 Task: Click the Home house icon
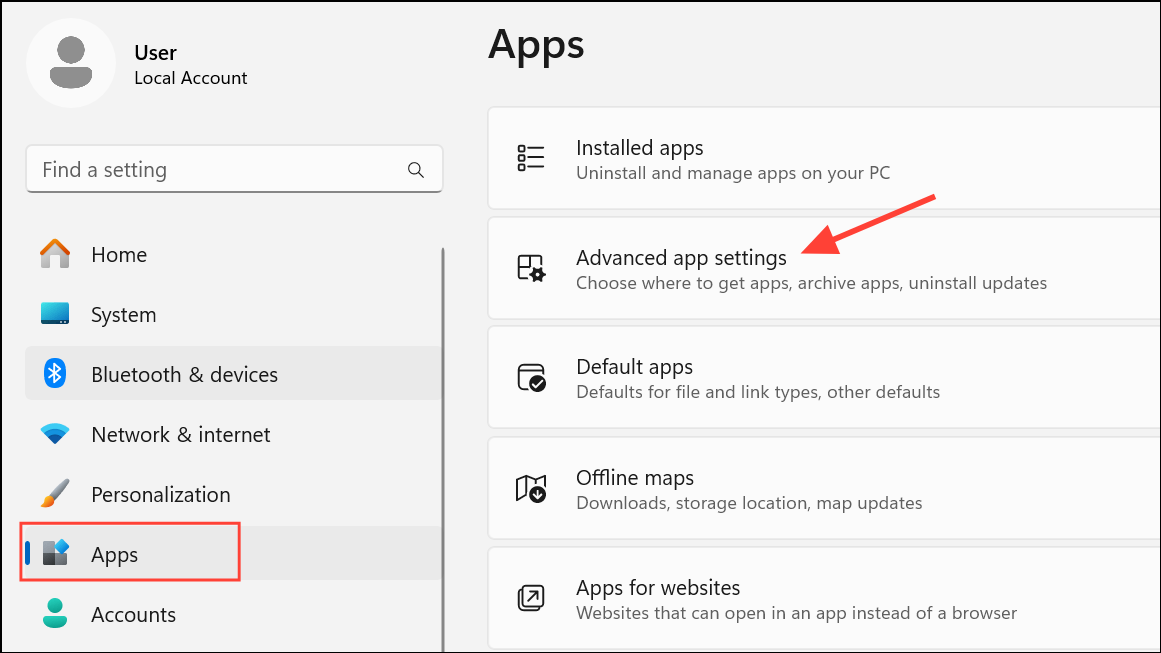55,254
